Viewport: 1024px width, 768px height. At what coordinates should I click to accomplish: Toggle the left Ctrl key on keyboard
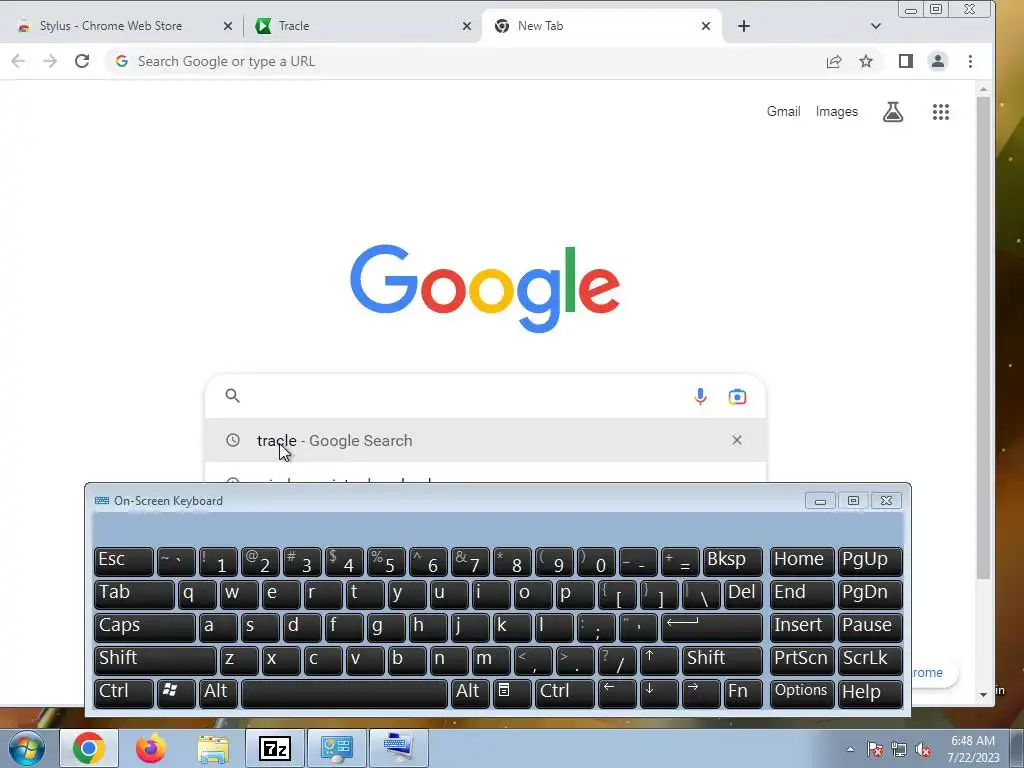123,693
